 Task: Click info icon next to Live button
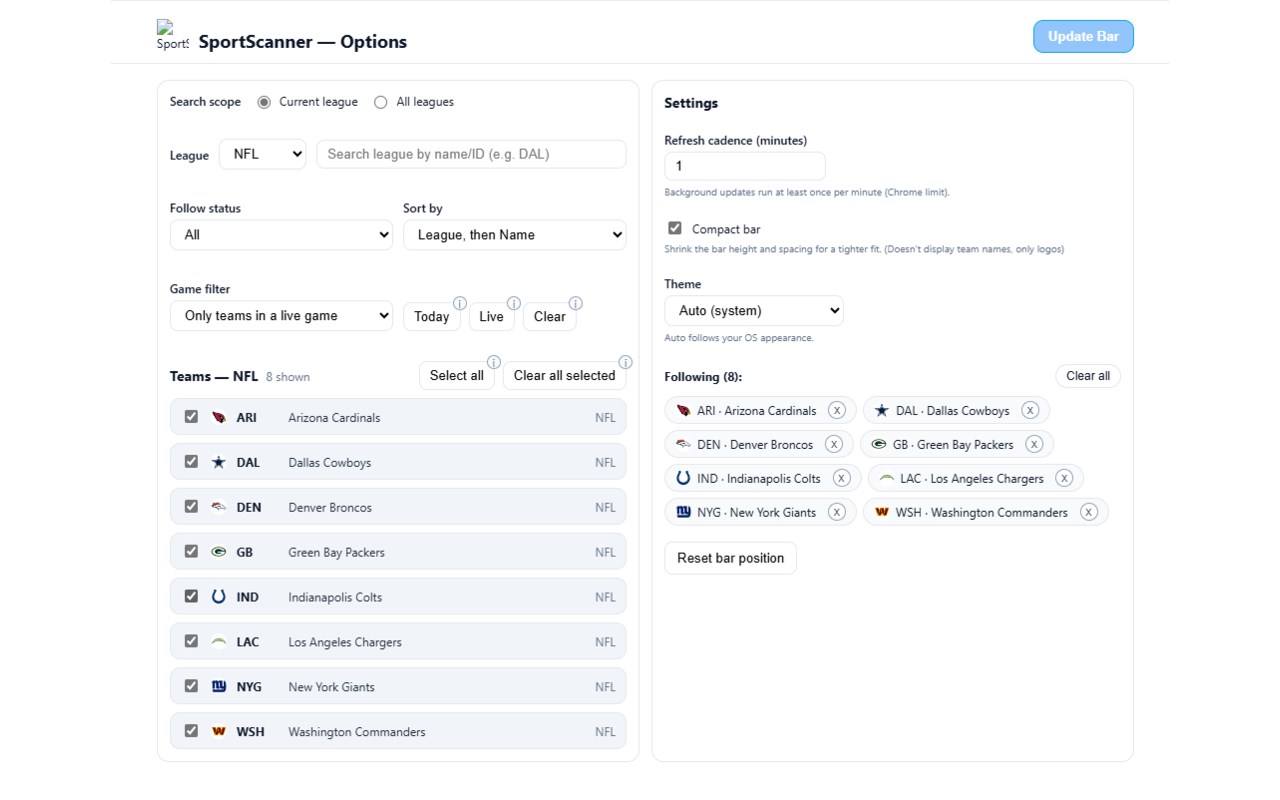click(514, 303)
